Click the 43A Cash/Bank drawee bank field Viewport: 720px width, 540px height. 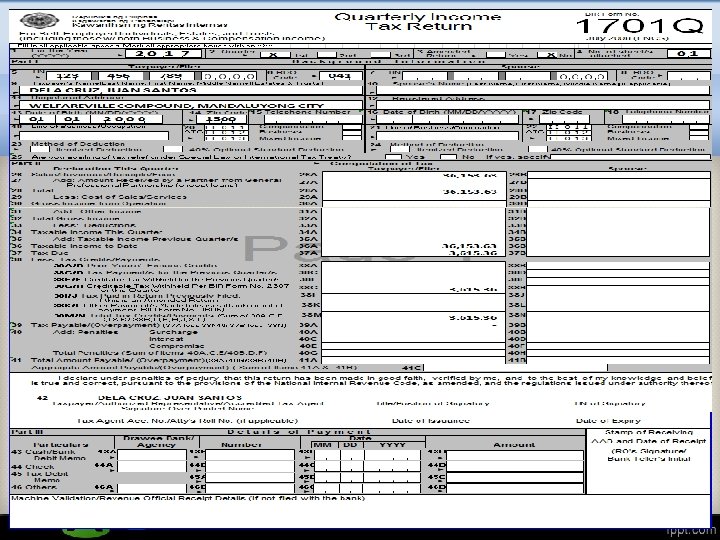(x=152, y=455)
